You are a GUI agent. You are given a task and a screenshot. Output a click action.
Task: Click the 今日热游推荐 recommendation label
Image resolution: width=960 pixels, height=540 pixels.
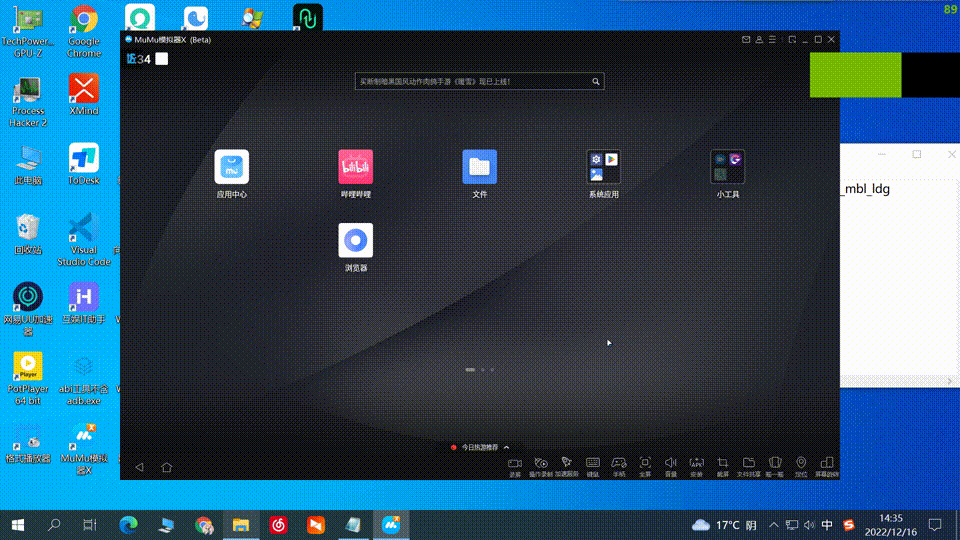tap(480, 448)
